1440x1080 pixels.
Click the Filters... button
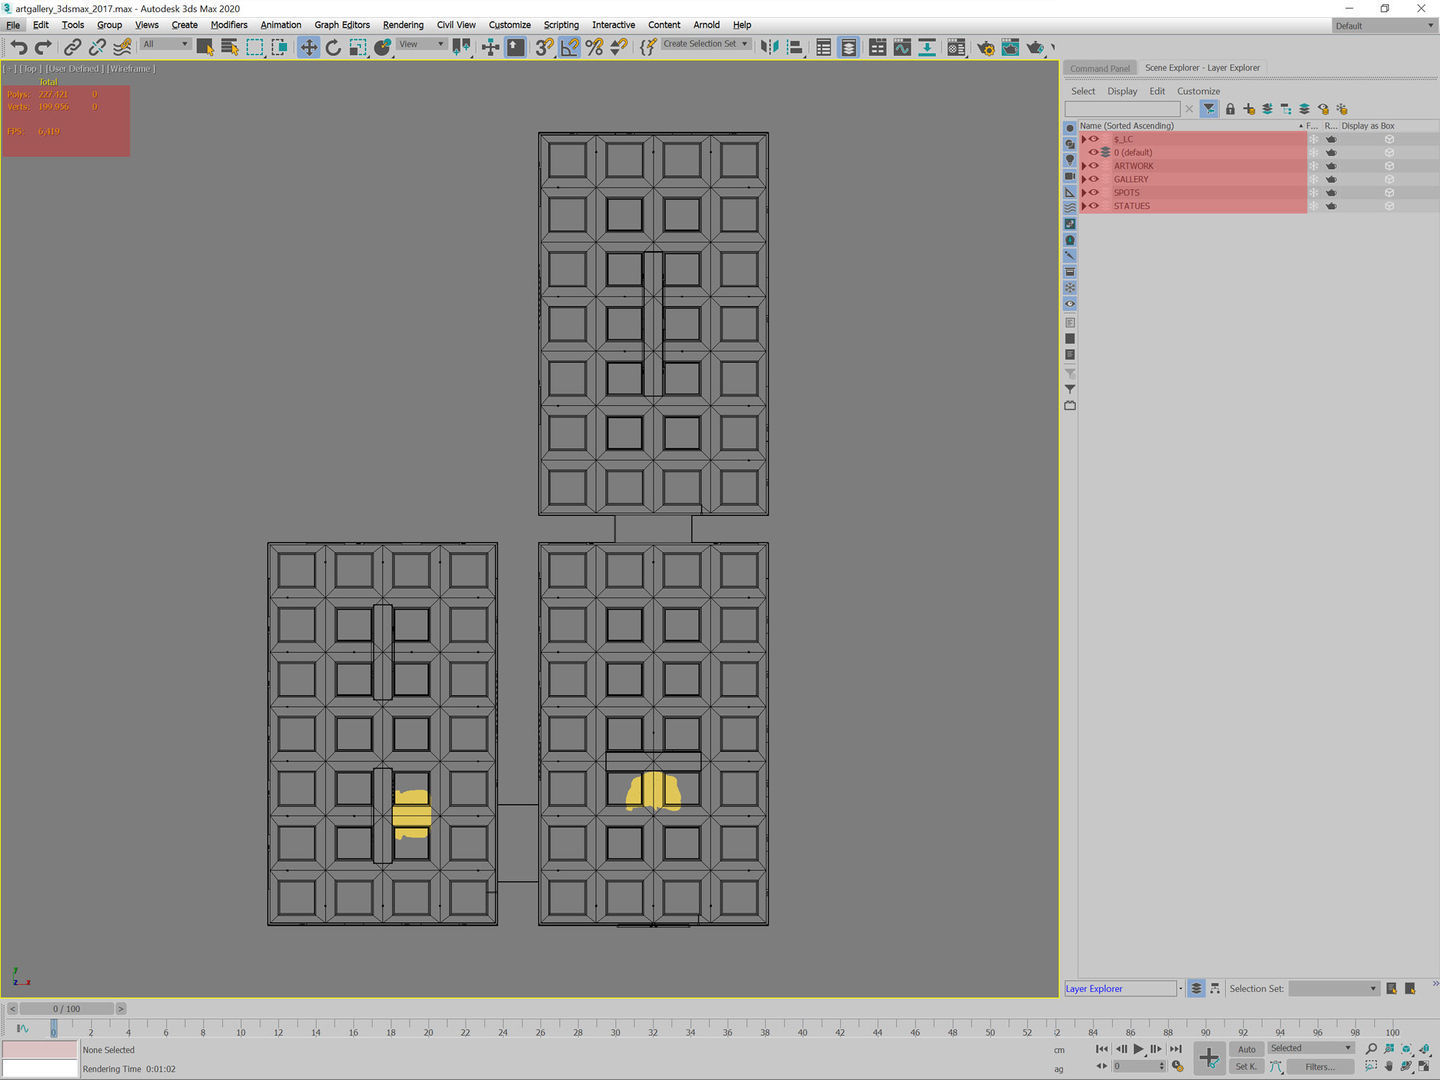[1320, 1066]
